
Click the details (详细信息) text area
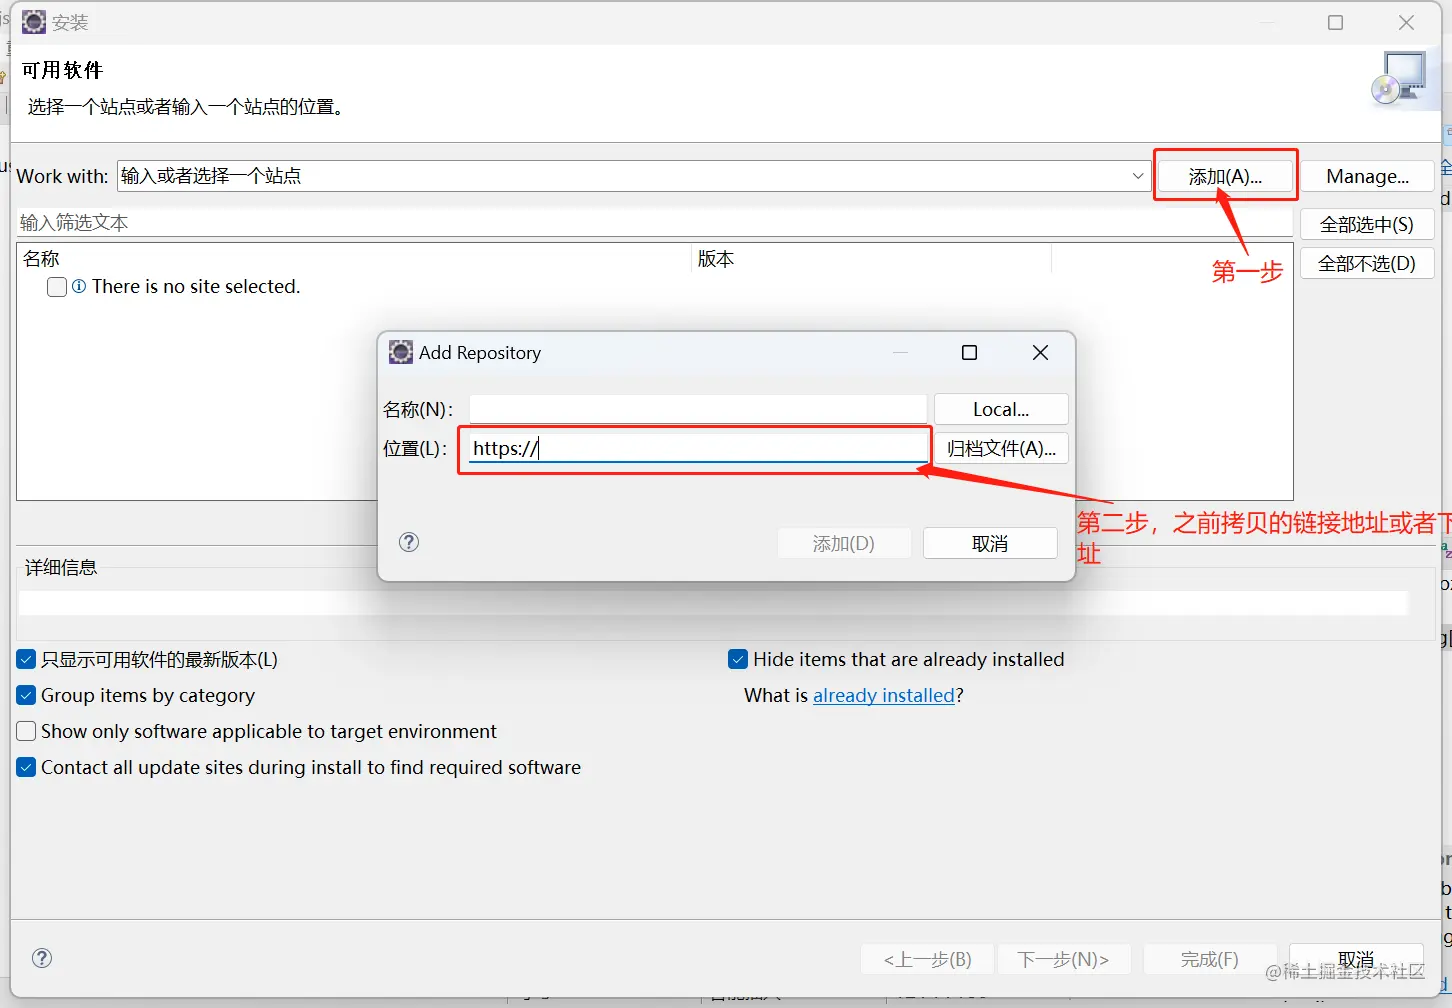click(713, 603)
